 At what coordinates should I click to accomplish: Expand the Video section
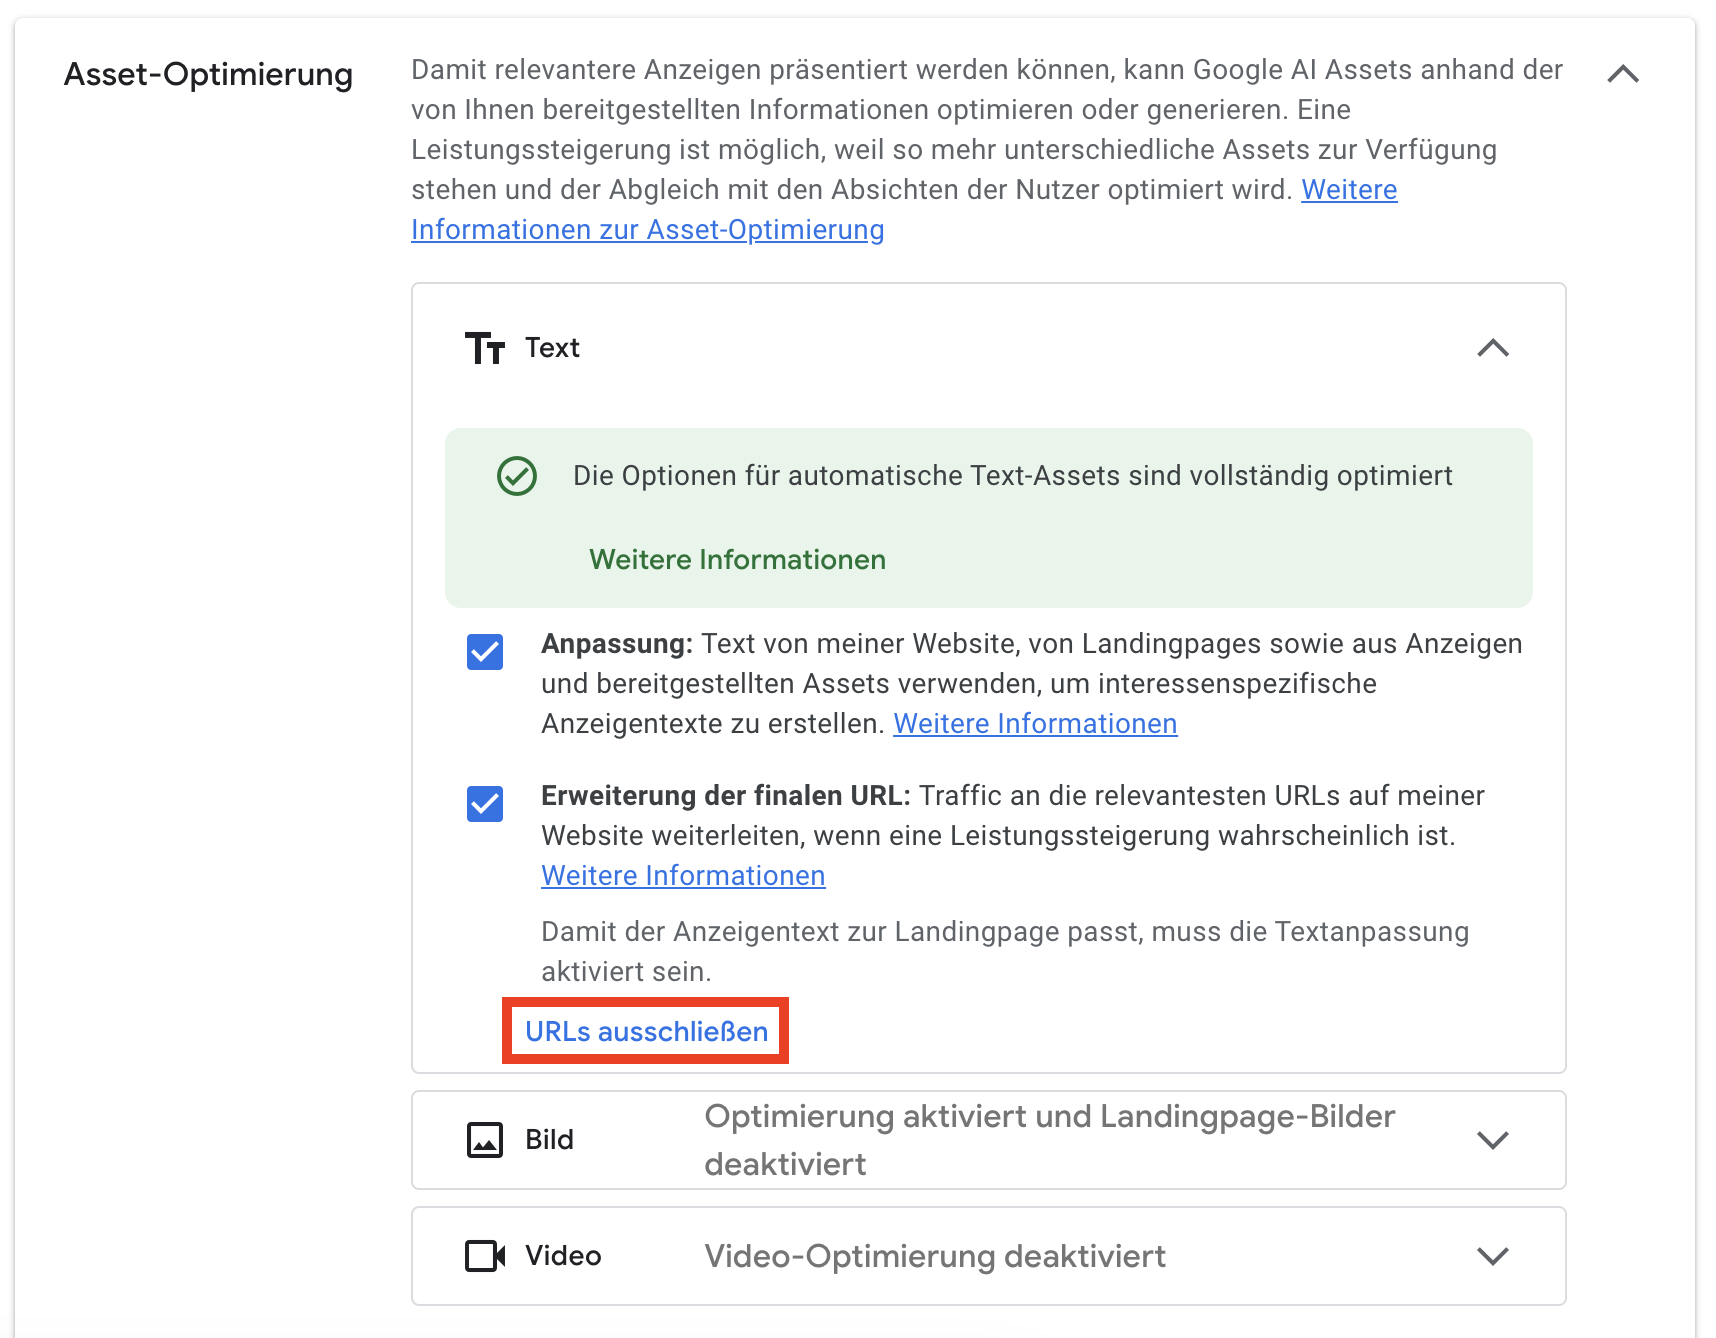coord(1493,1257)
